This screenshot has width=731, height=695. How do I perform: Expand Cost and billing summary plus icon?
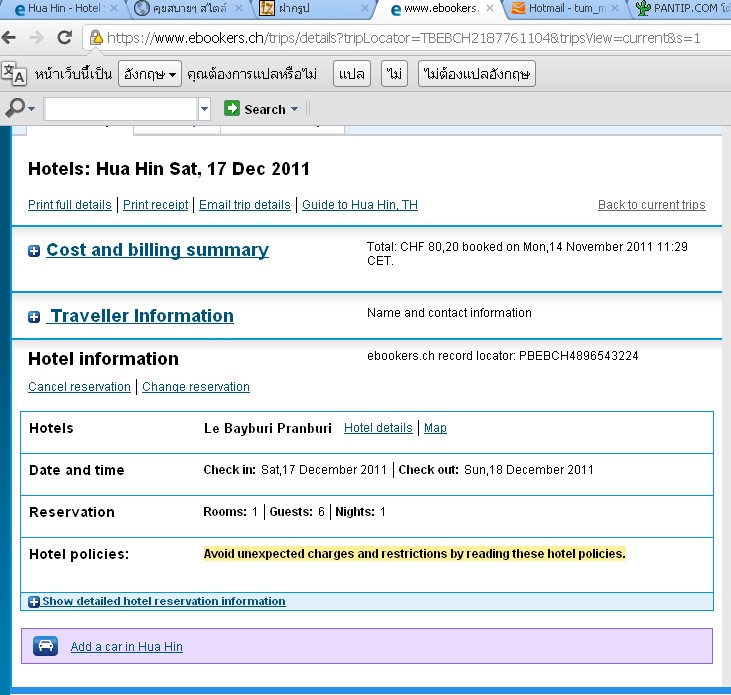(x=34, y=251)
